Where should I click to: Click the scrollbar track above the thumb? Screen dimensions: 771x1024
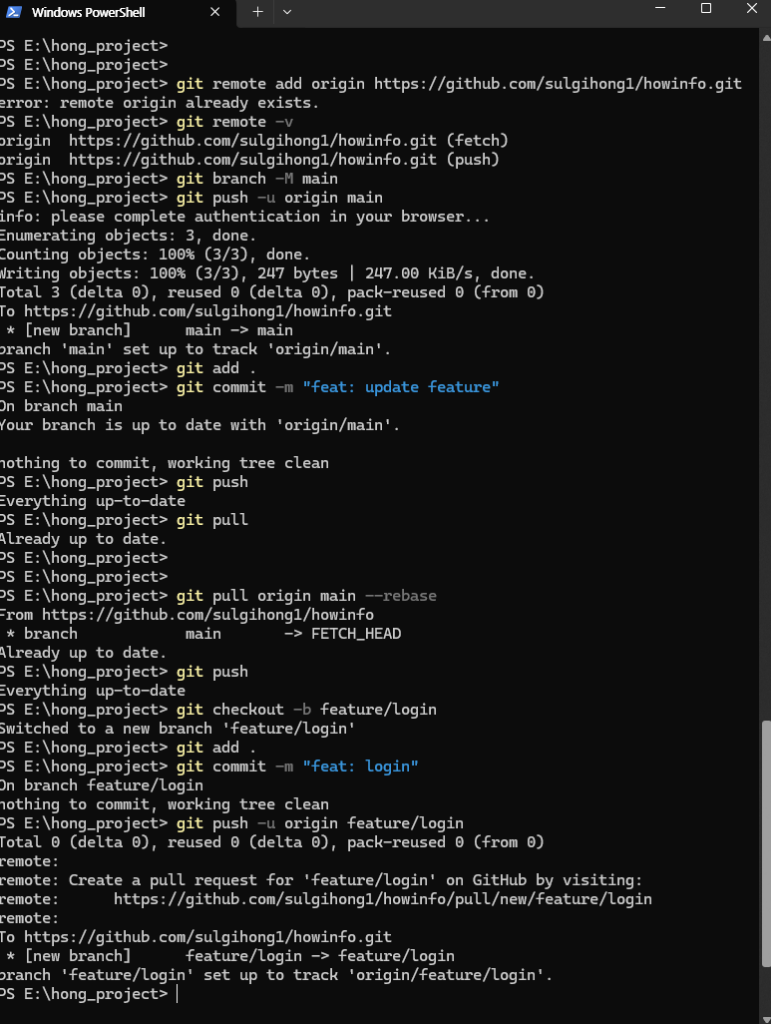coord(765,400)
